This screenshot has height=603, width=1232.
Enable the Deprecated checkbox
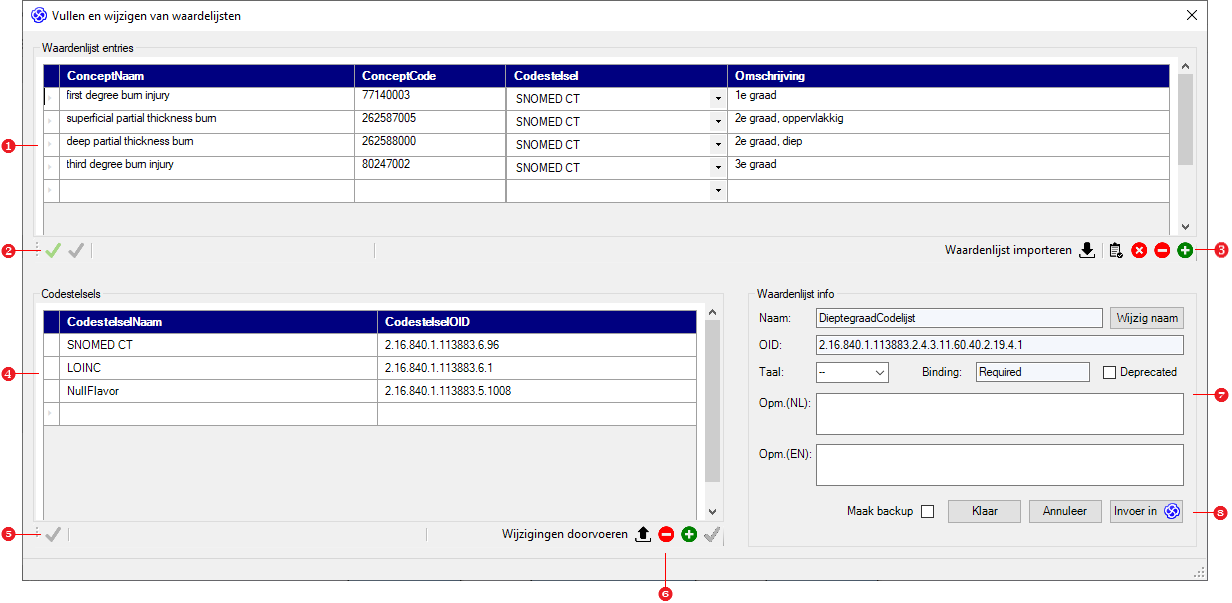(1109, 372)
